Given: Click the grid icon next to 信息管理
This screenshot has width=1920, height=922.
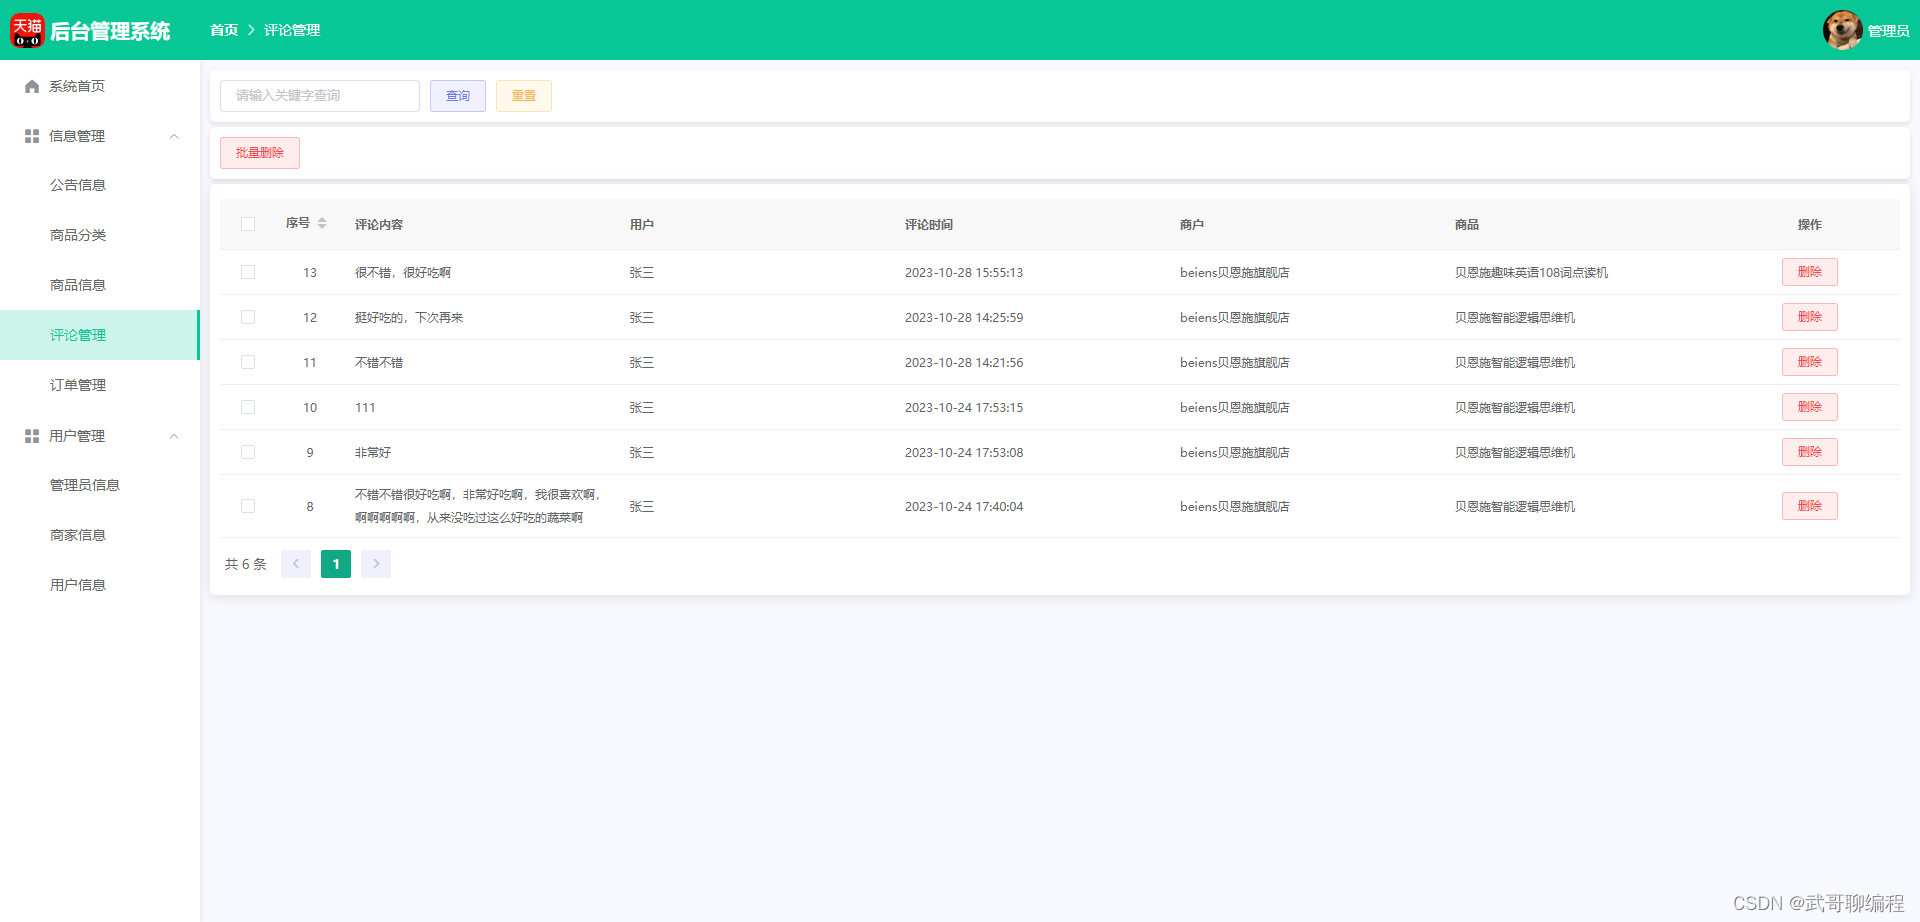Looking at the screenshot, I should click(30, 135).
